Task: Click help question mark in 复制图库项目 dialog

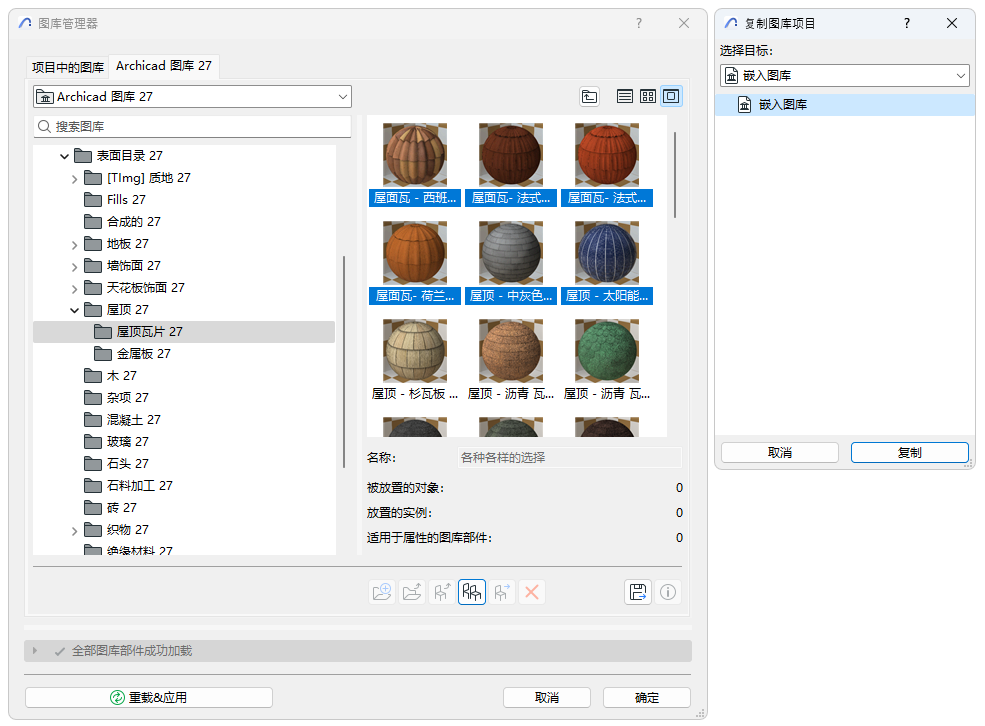Action: [x=906, y=23]
